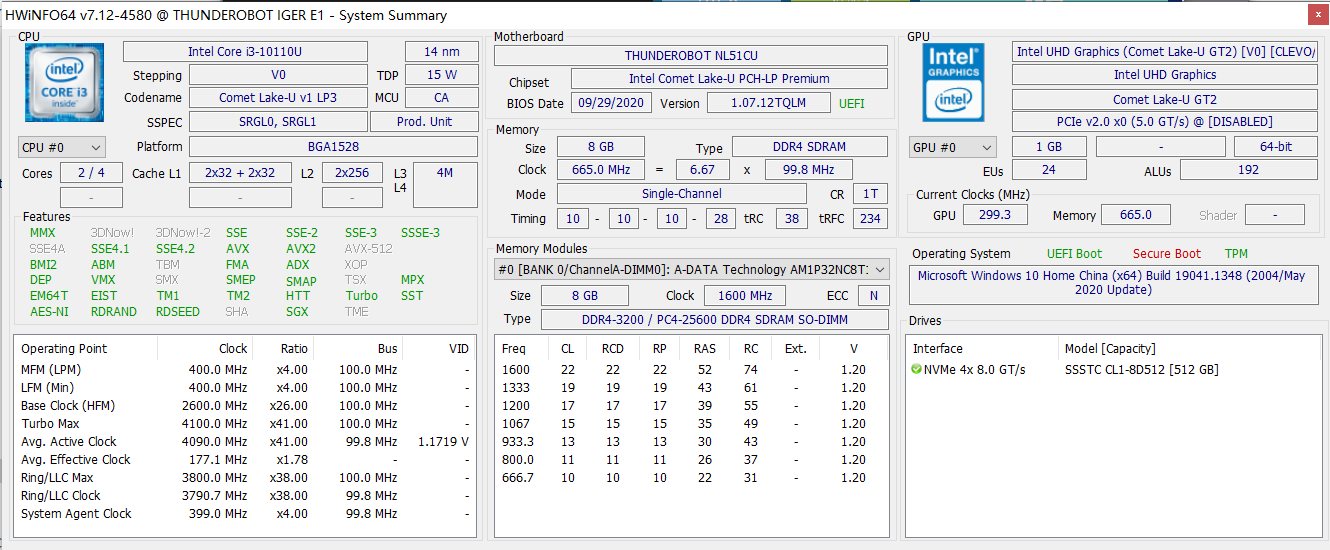Select the 1600 frequency row in memory timings

pos(691,370)
